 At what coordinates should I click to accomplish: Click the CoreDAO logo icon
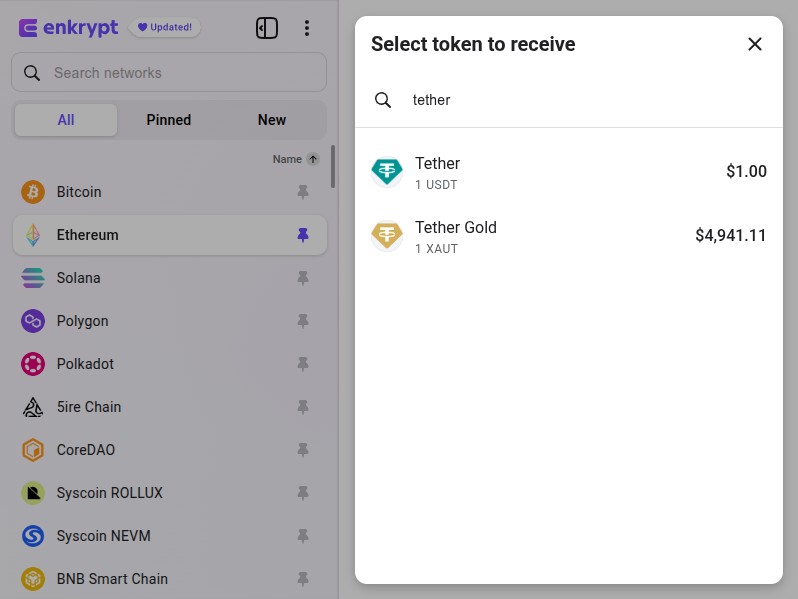(33, 450)
